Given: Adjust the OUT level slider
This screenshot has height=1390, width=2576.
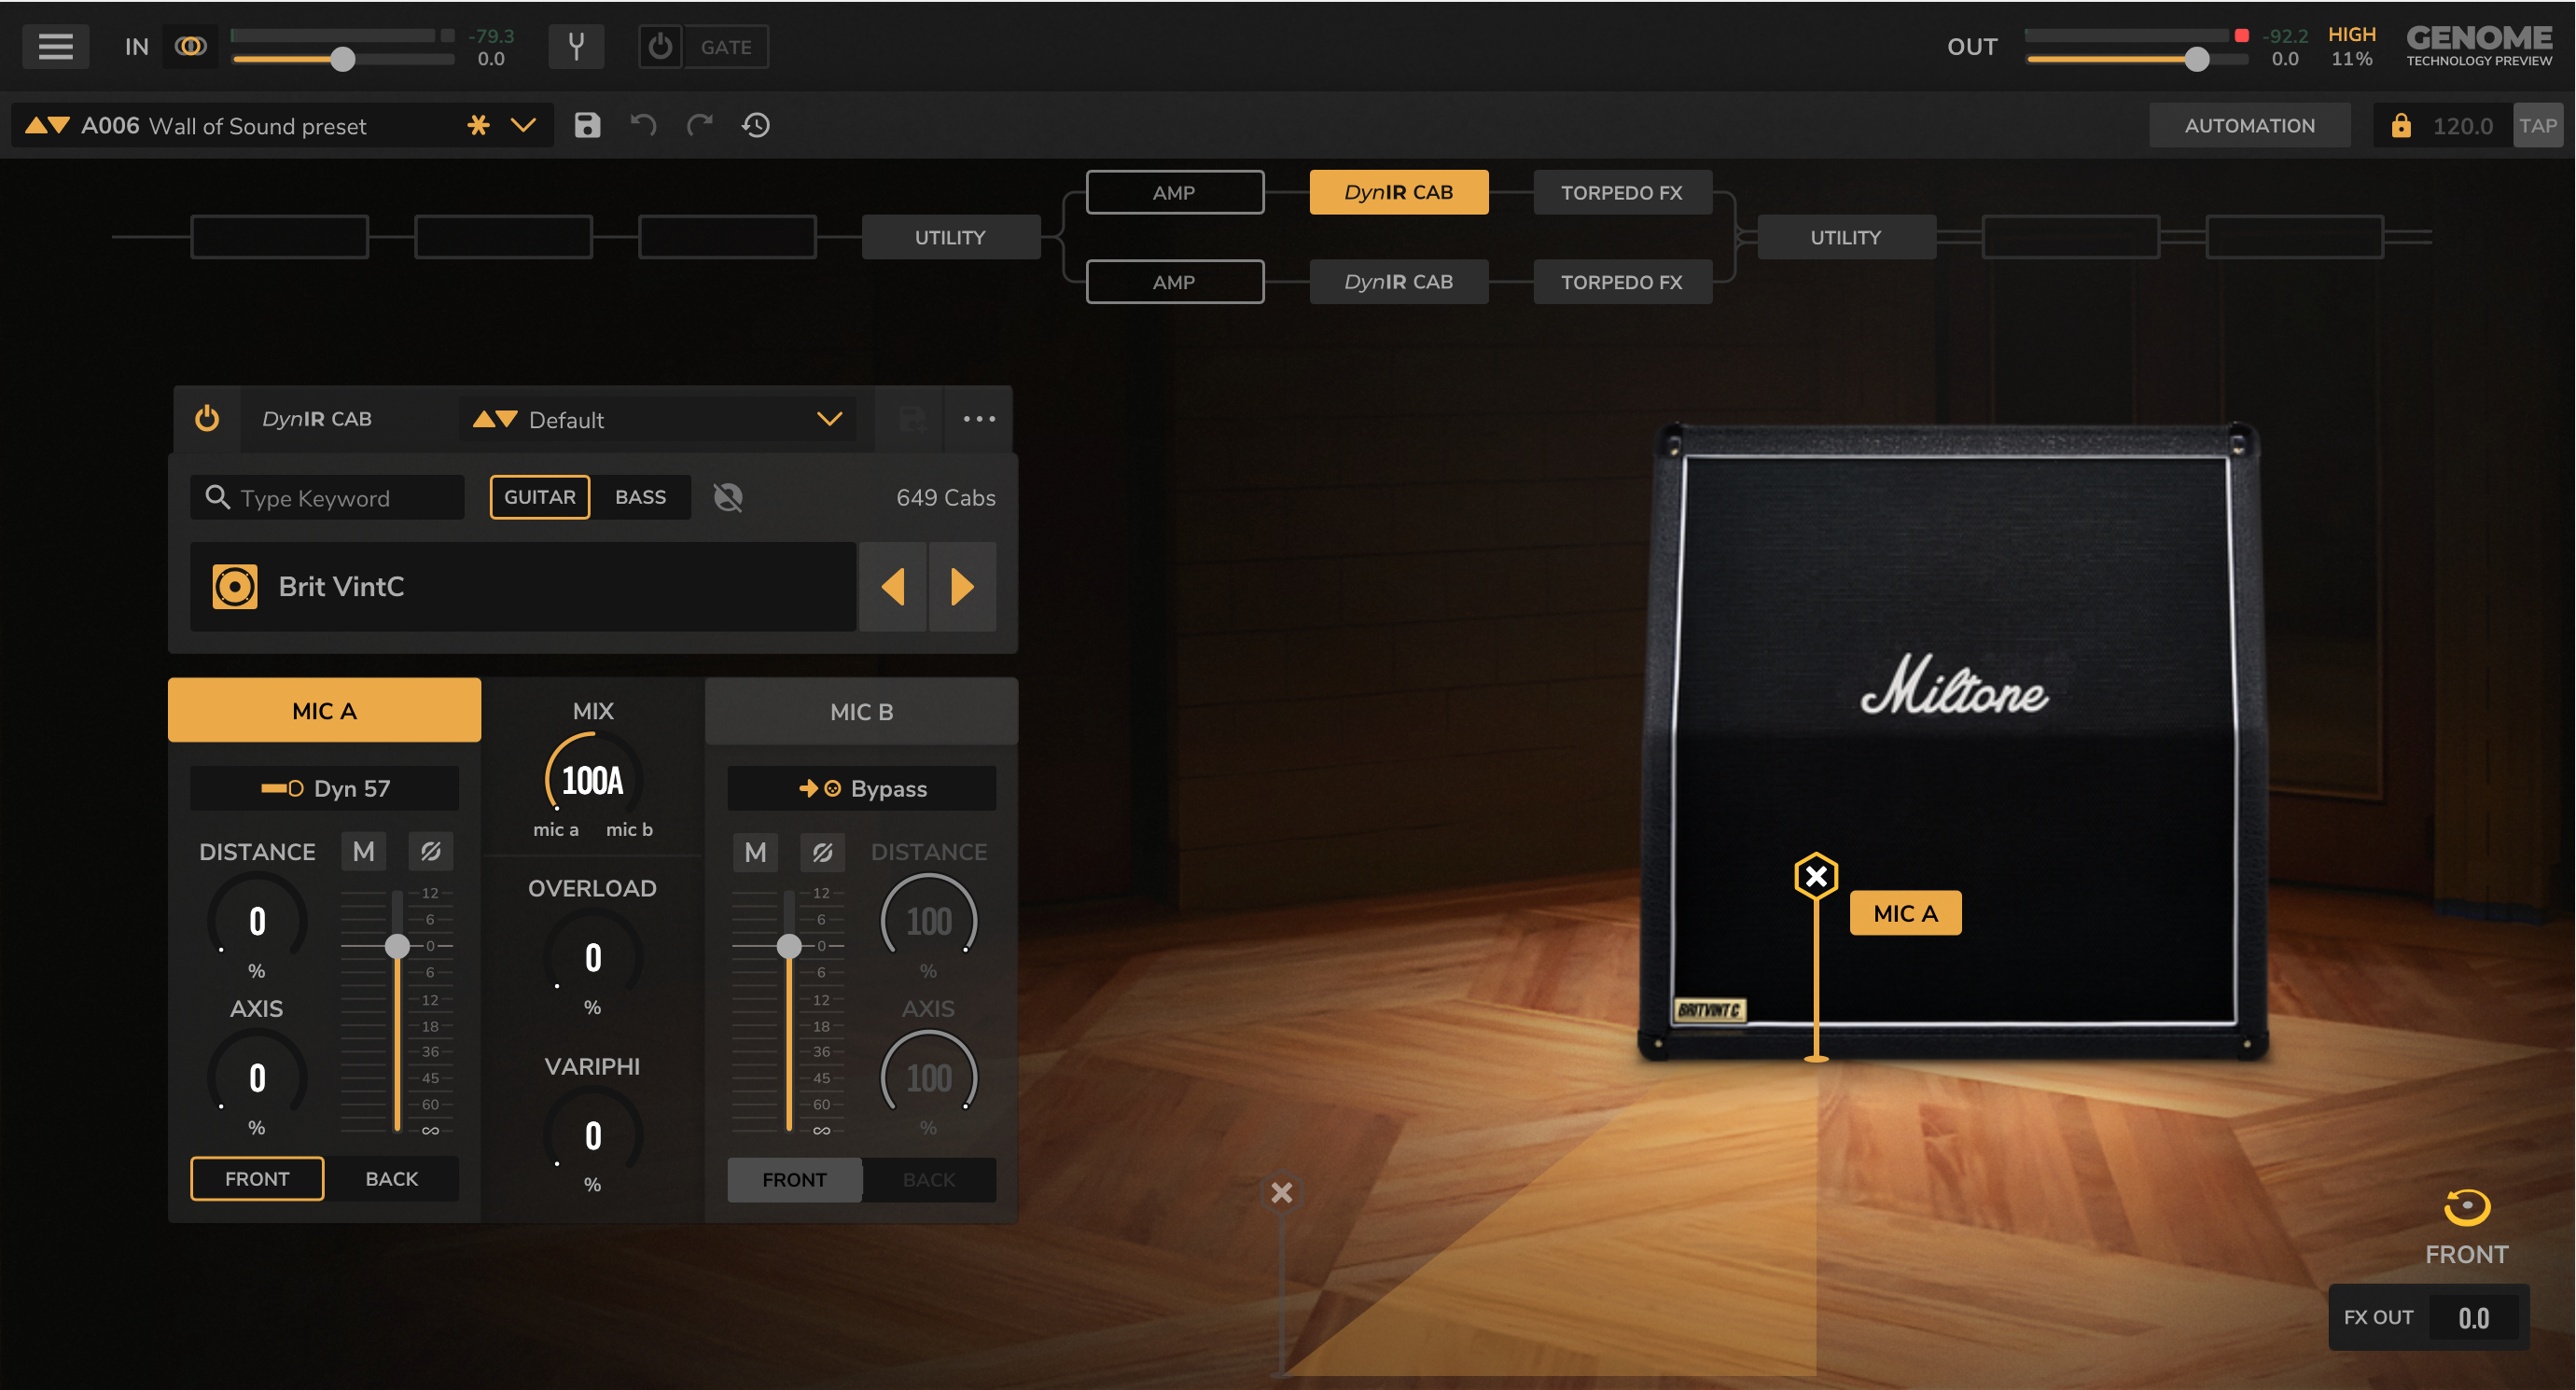Looking at the screenshot, I should (2196, 59).
